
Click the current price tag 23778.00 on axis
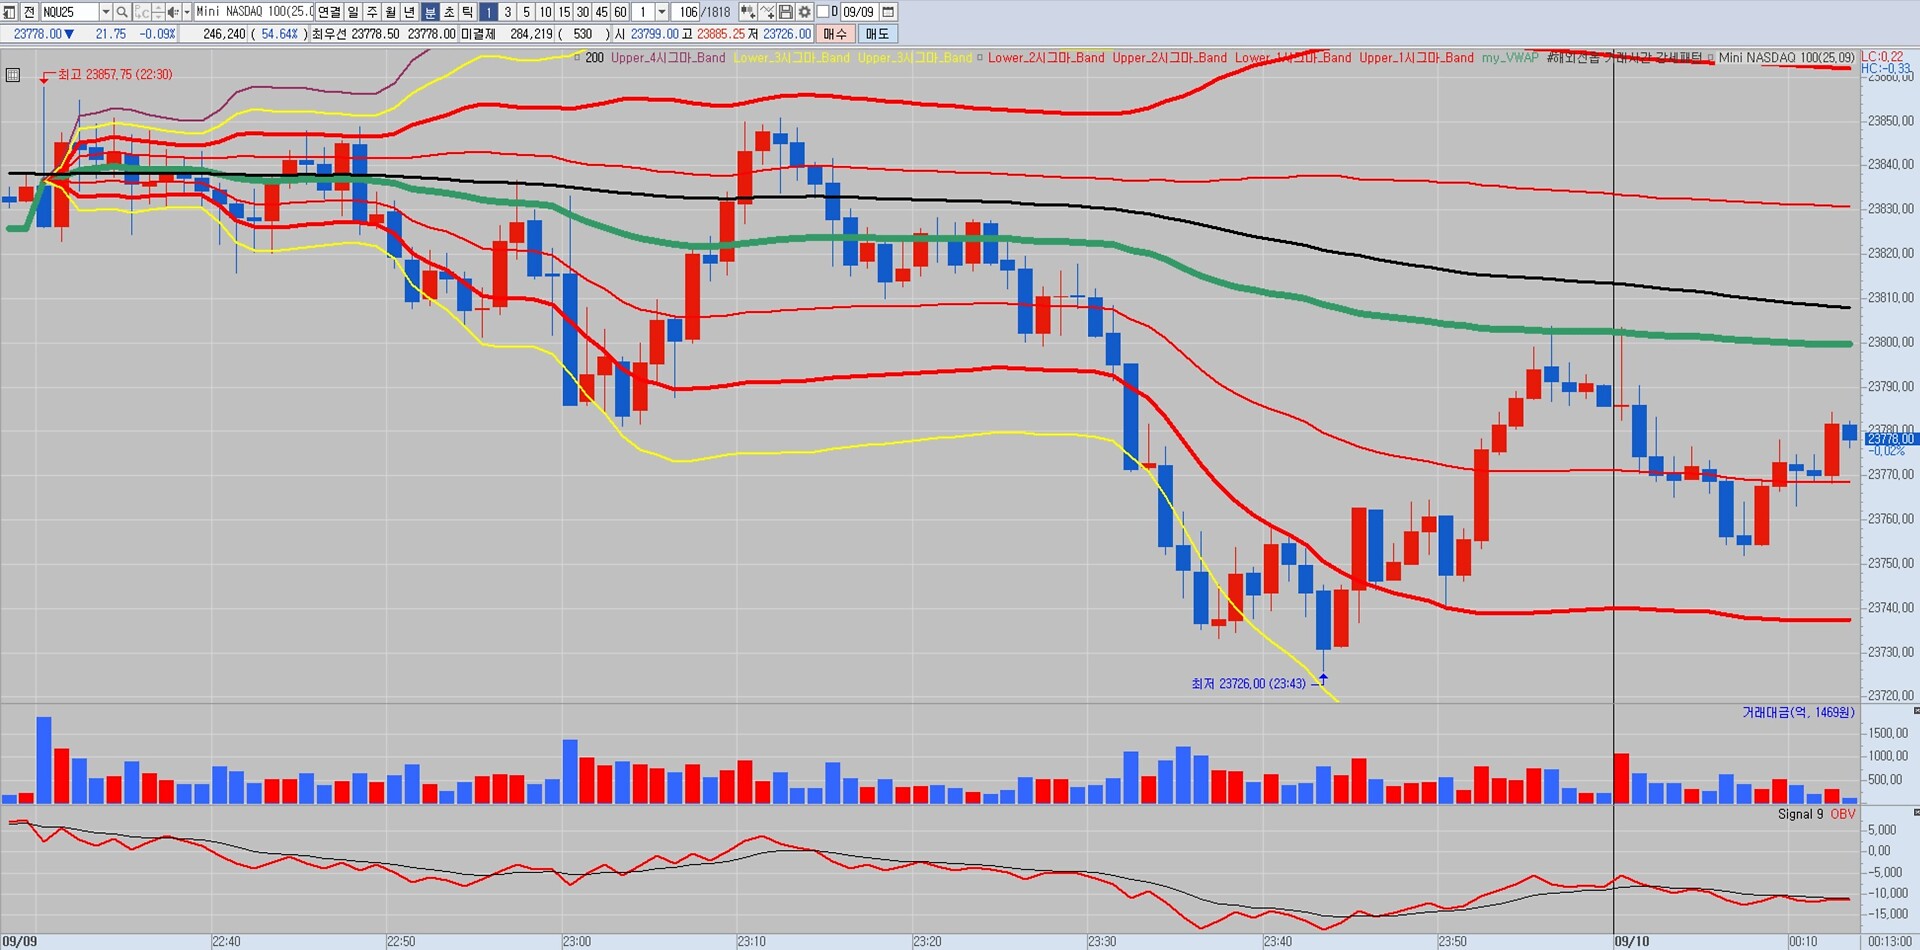coord(1889,439)
